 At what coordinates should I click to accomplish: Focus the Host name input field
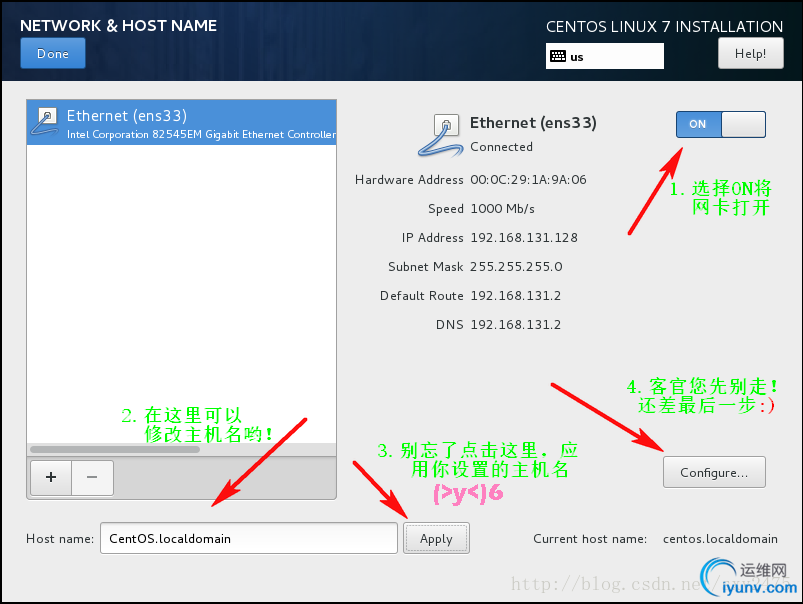coord(248,538)
